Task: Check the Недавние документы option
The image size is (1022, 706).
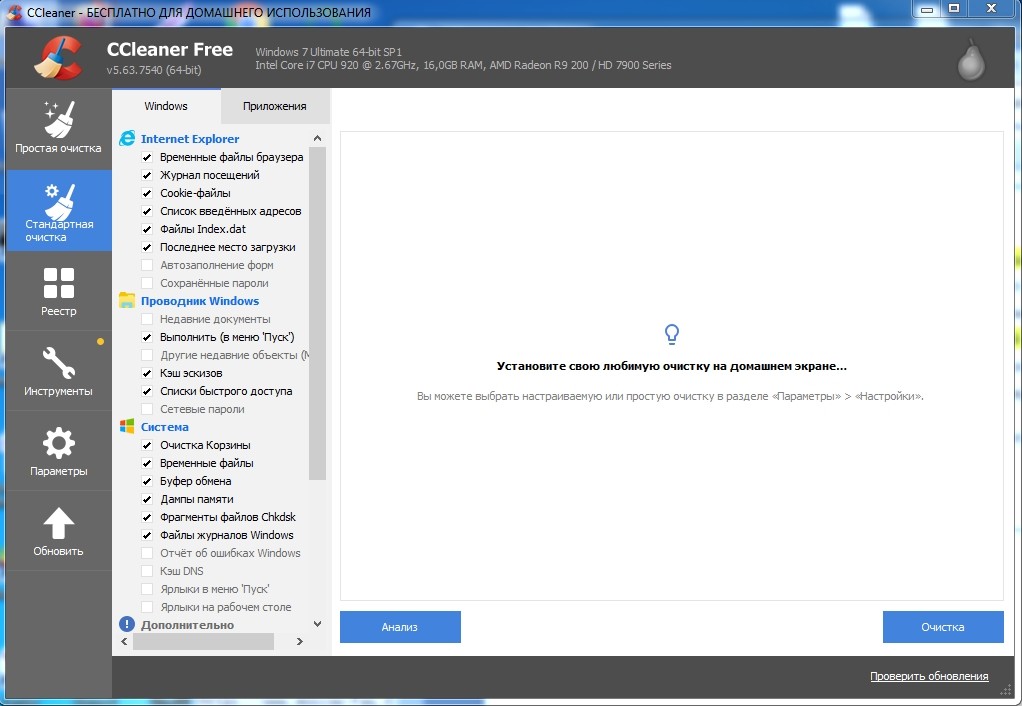Action: tap(147, 319)
